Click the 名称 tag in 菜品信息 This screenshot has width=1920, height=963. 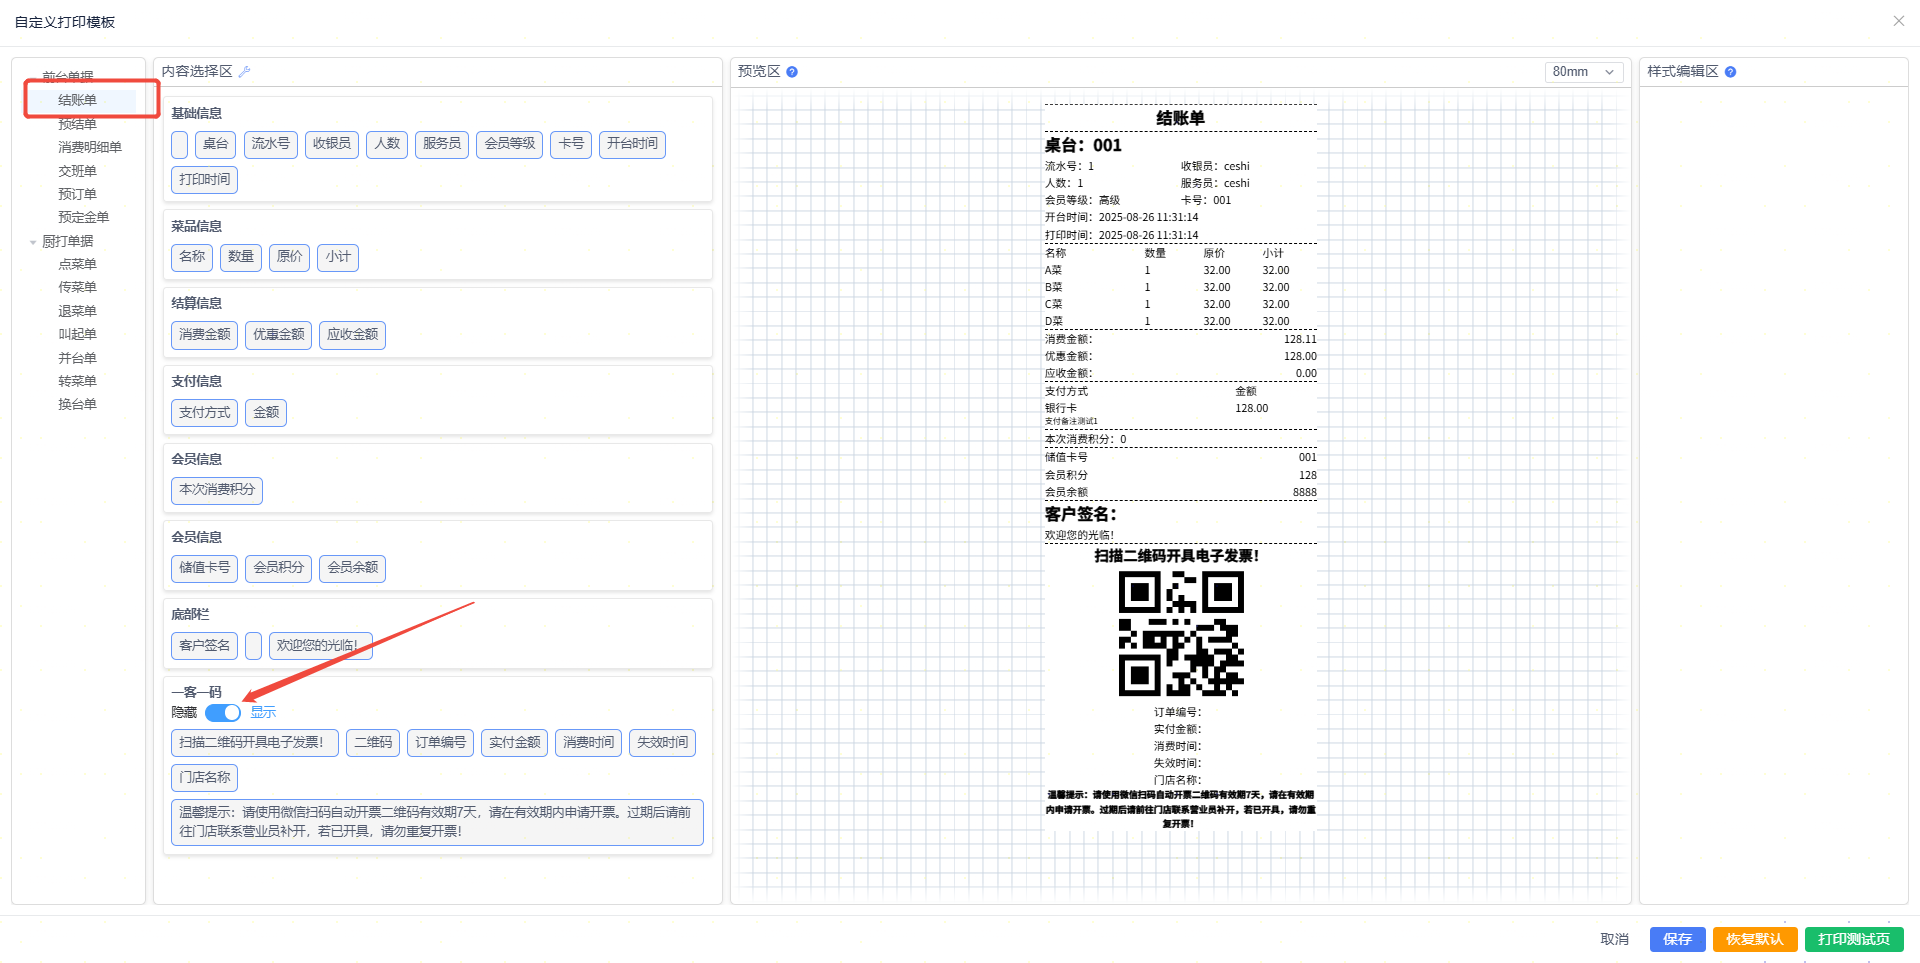tap(192, 257)
